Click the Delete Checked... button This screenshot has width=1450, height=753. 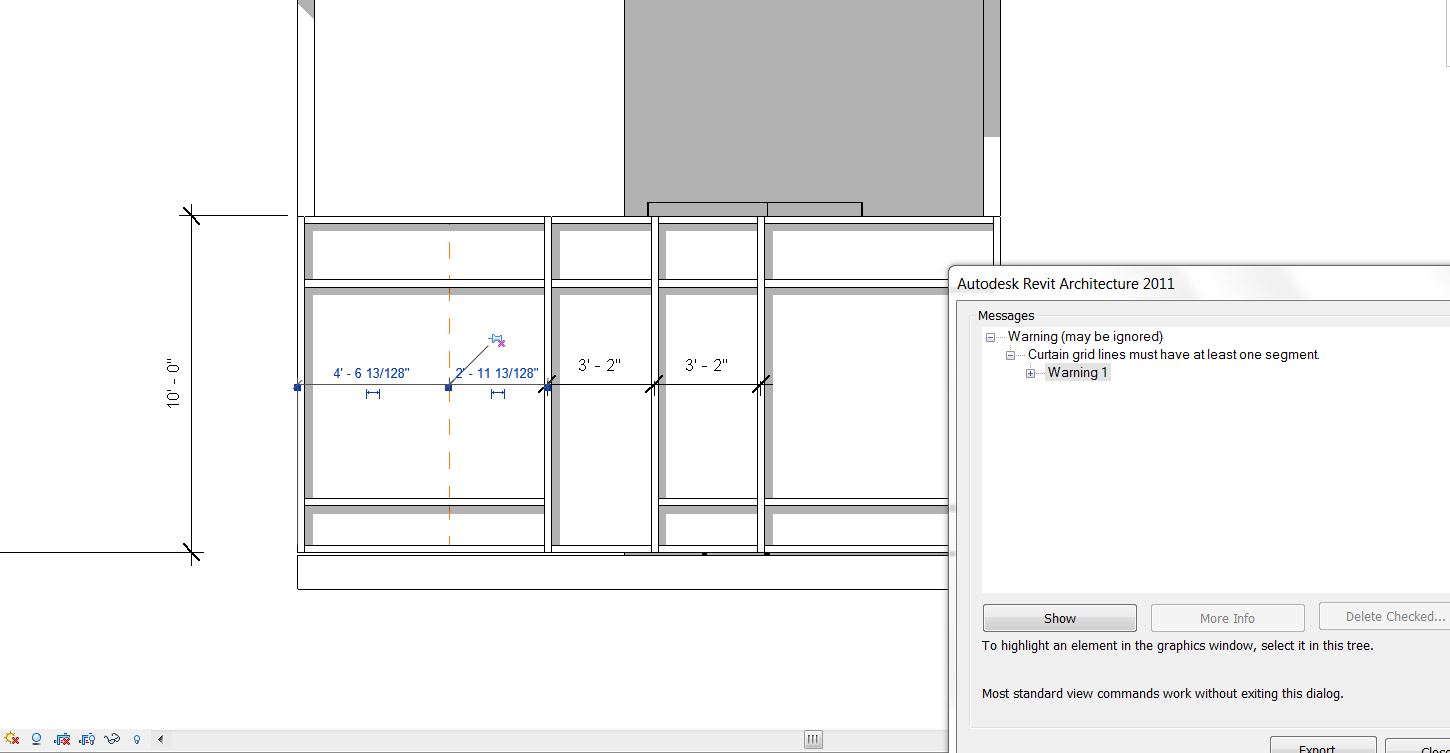click(1385, 617)
